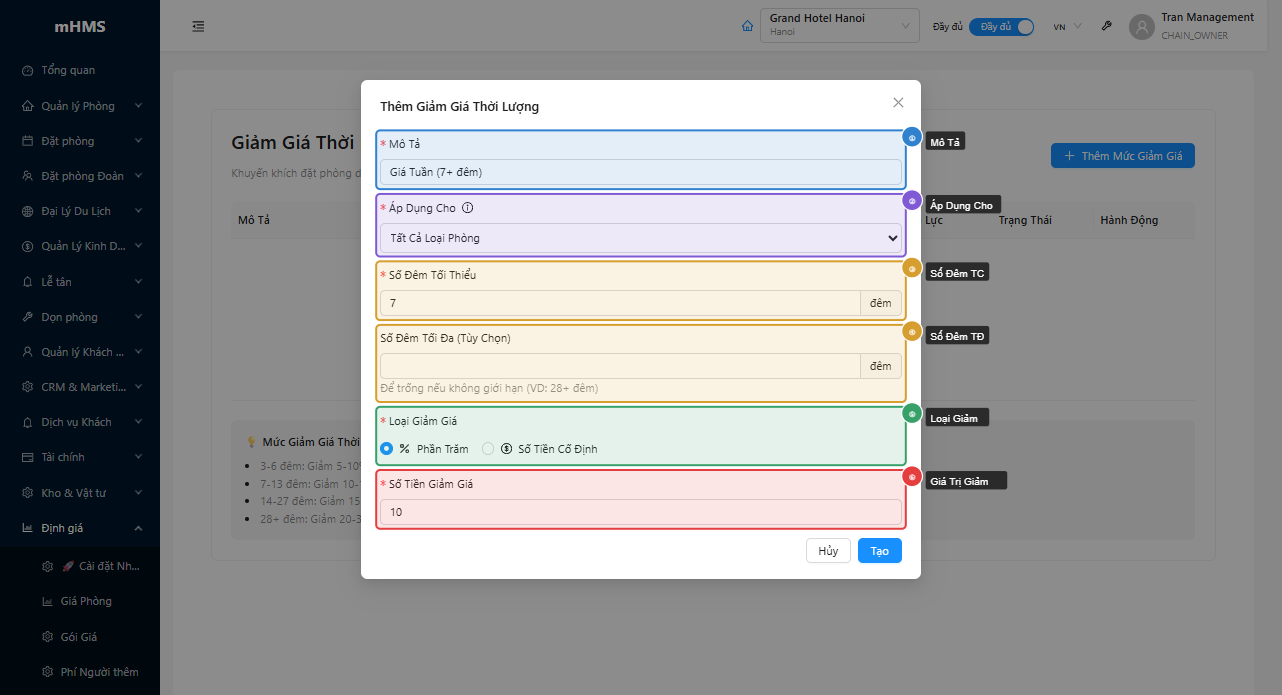Close the Thêm Giảm Giá Thời Lượng dialog
The height and width of the screenshot is (695, 1282).
coord(898,103)
